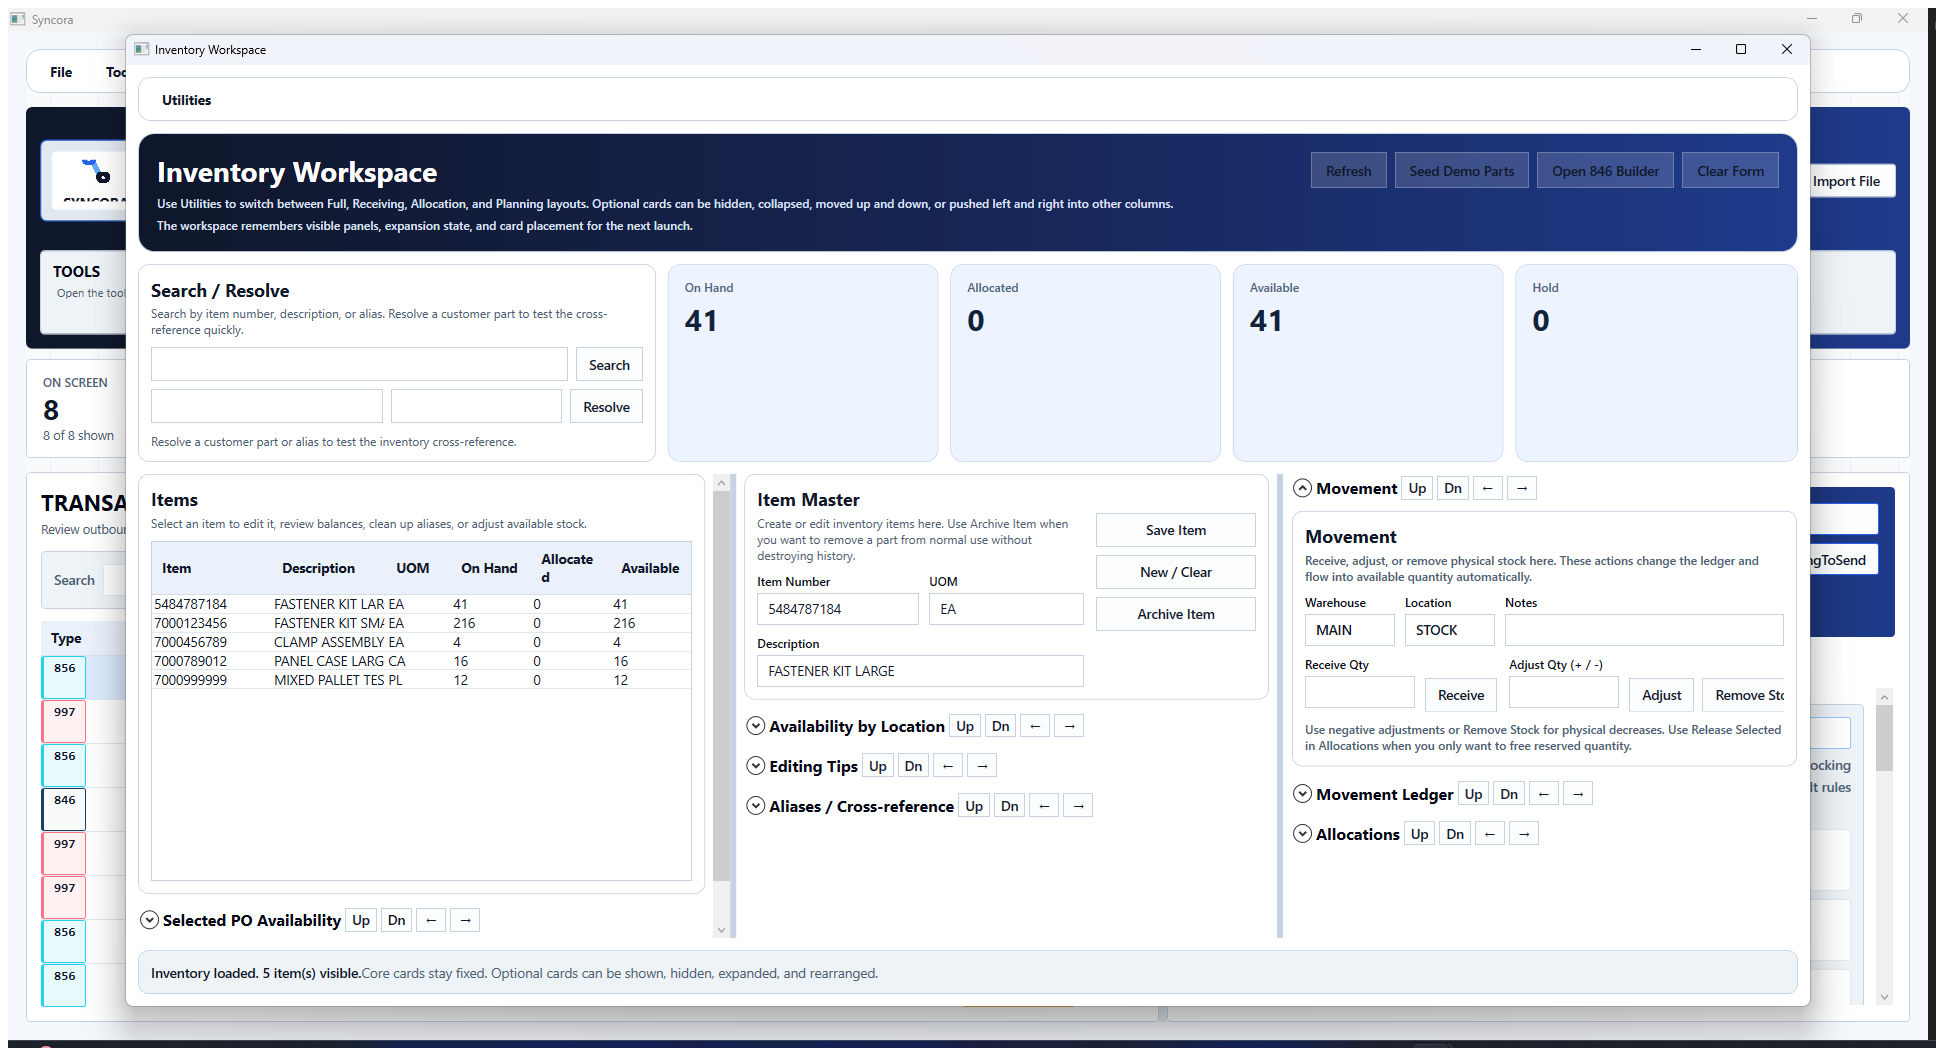This screenshot has width=1936, height=1048.
Task: Push Selected PO Availability card right
Action: 464,920
